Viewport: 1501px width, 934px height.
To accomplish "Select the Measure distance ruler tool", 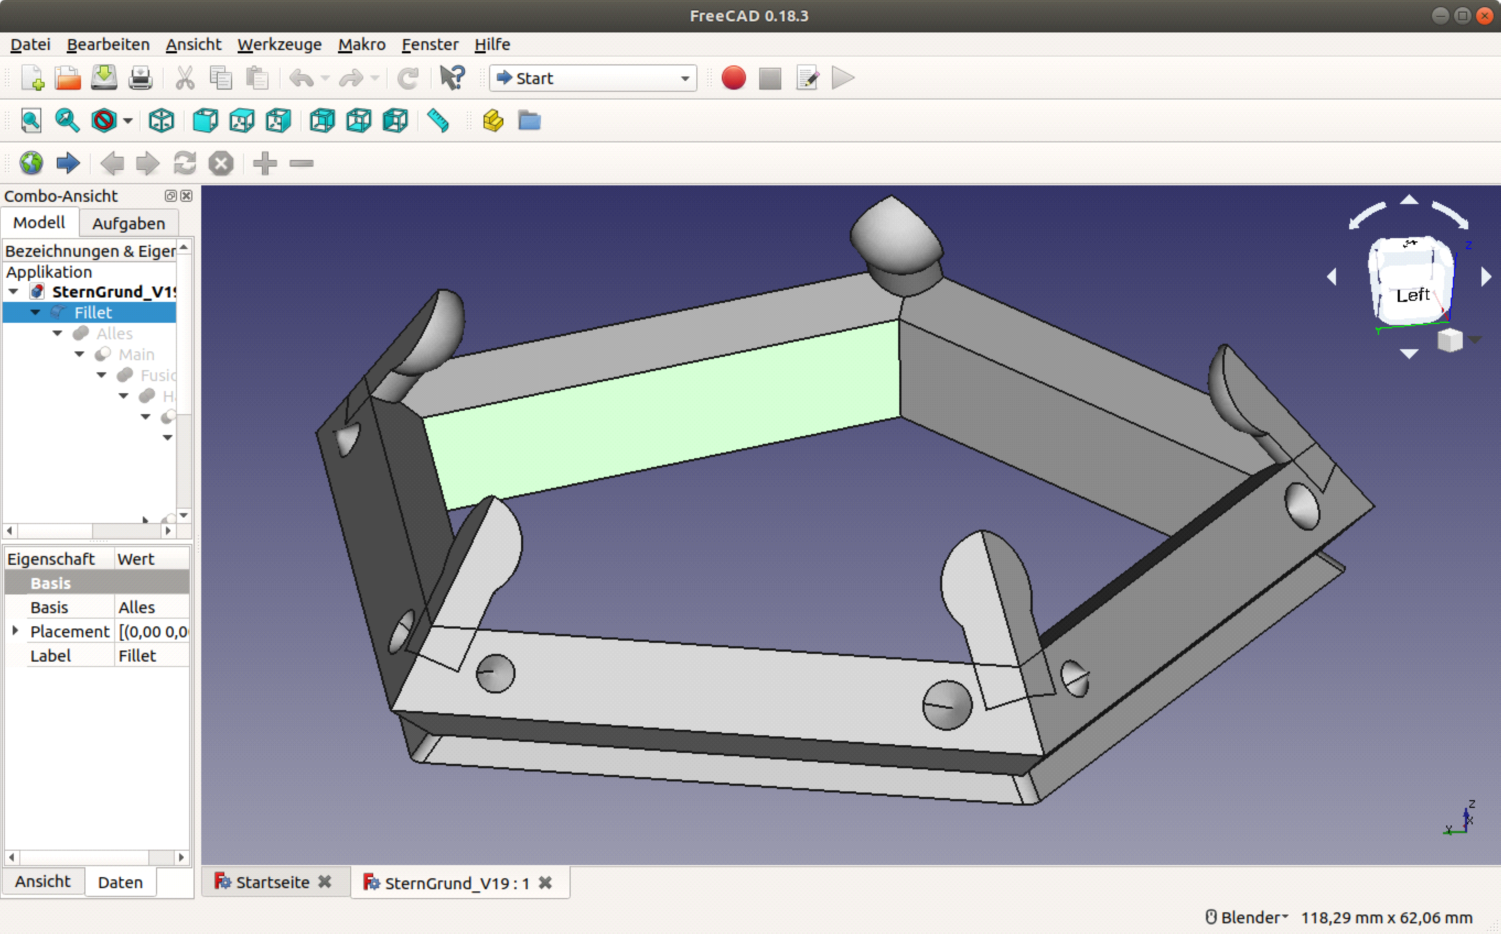I will (438, 121).
